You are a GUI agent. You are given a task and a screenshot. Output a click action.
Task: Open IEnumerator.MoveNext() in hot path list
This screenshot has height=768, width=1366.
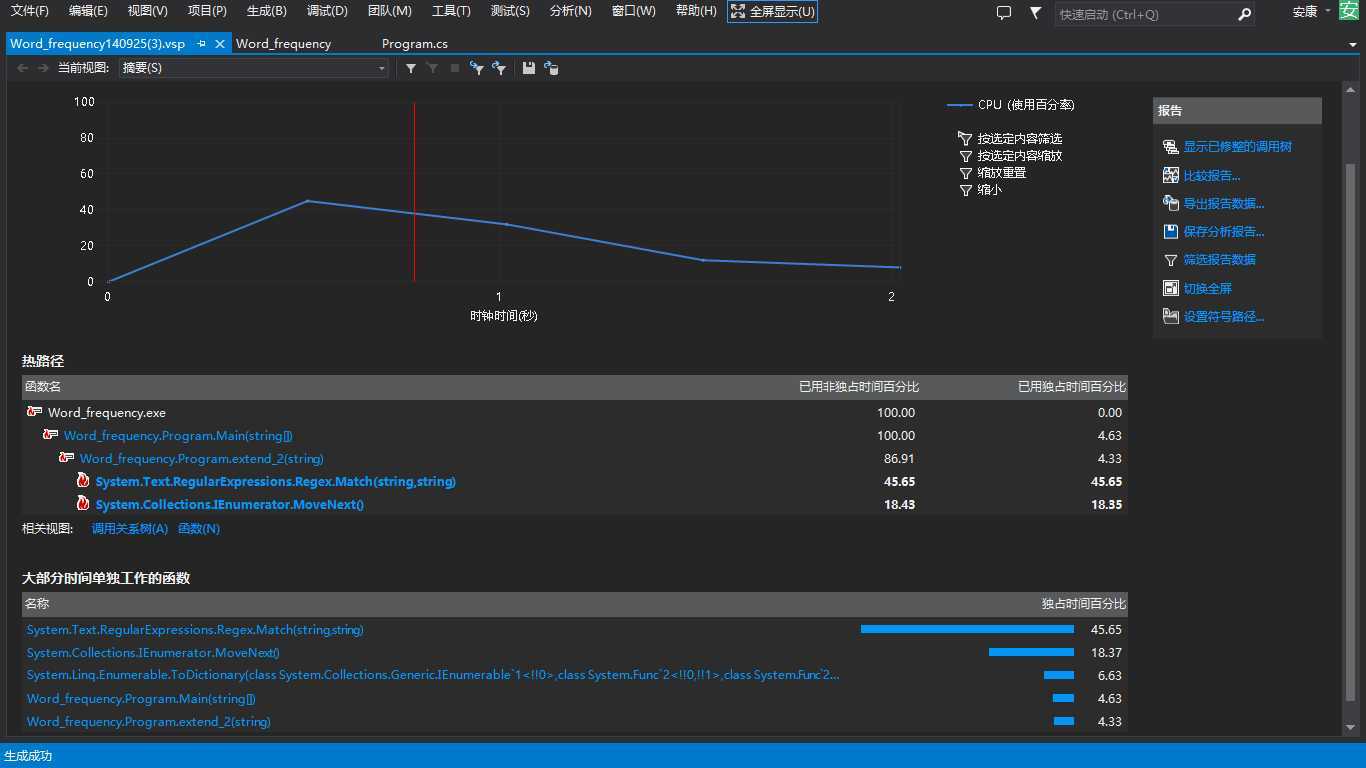pos(229,504)
